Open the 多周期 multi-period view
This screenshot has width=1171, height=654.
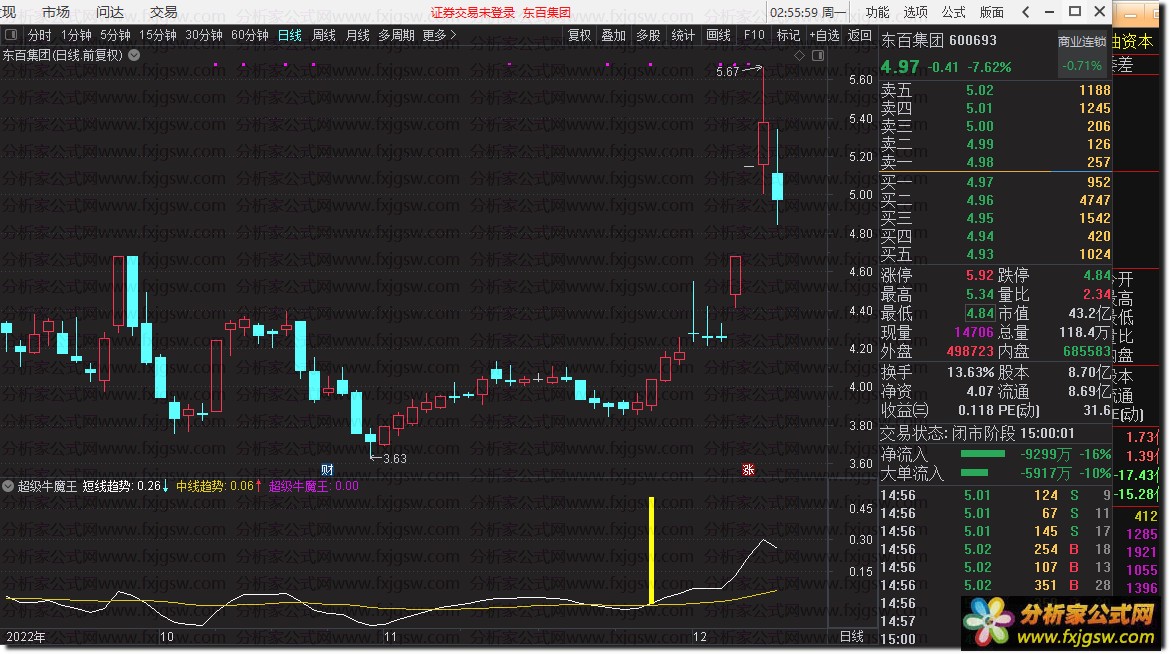pos(397,35)
